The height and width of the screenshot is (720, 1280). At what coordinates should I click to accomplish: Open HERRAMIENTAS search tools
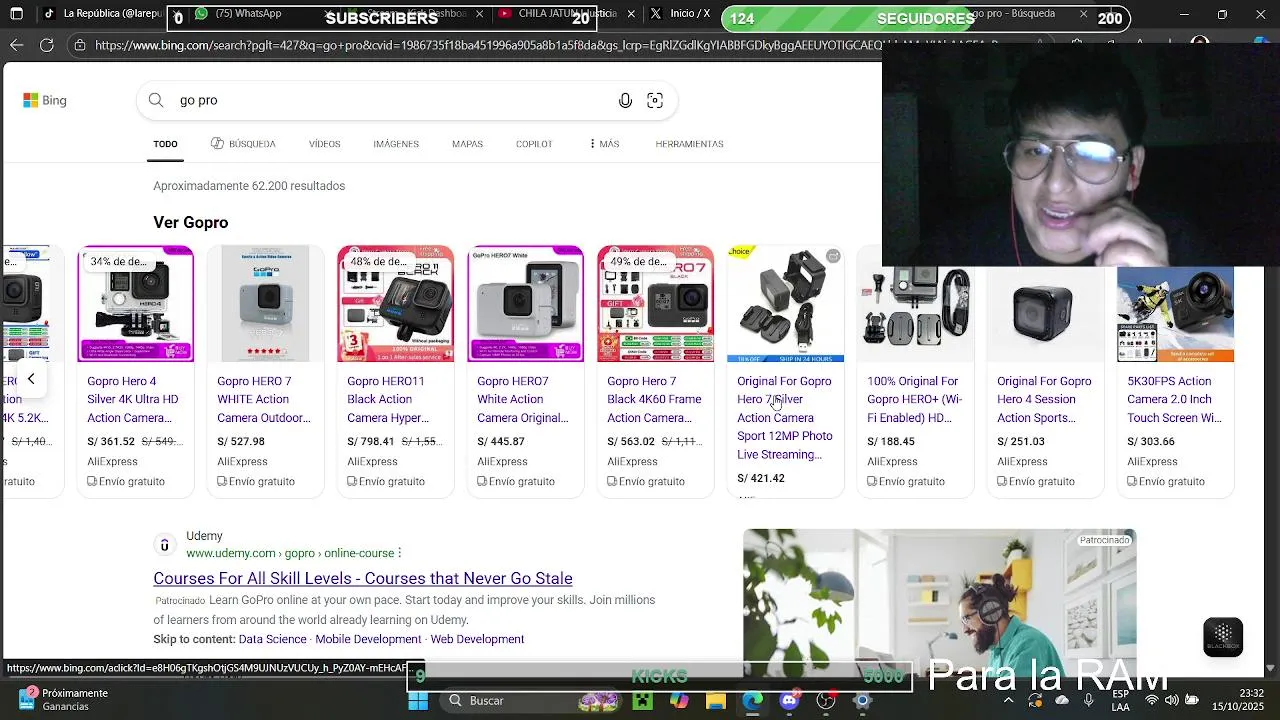point(689,144)
